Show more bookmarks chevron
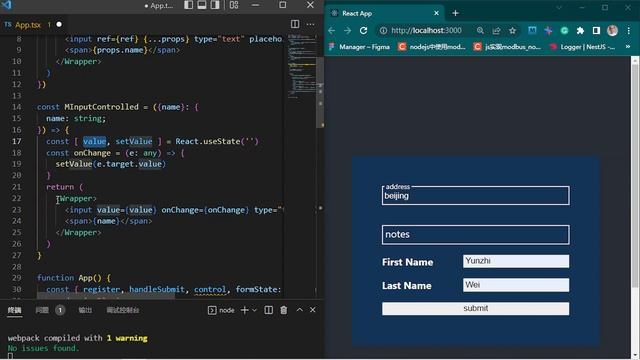The image size is (640, 360). [628, 47]
